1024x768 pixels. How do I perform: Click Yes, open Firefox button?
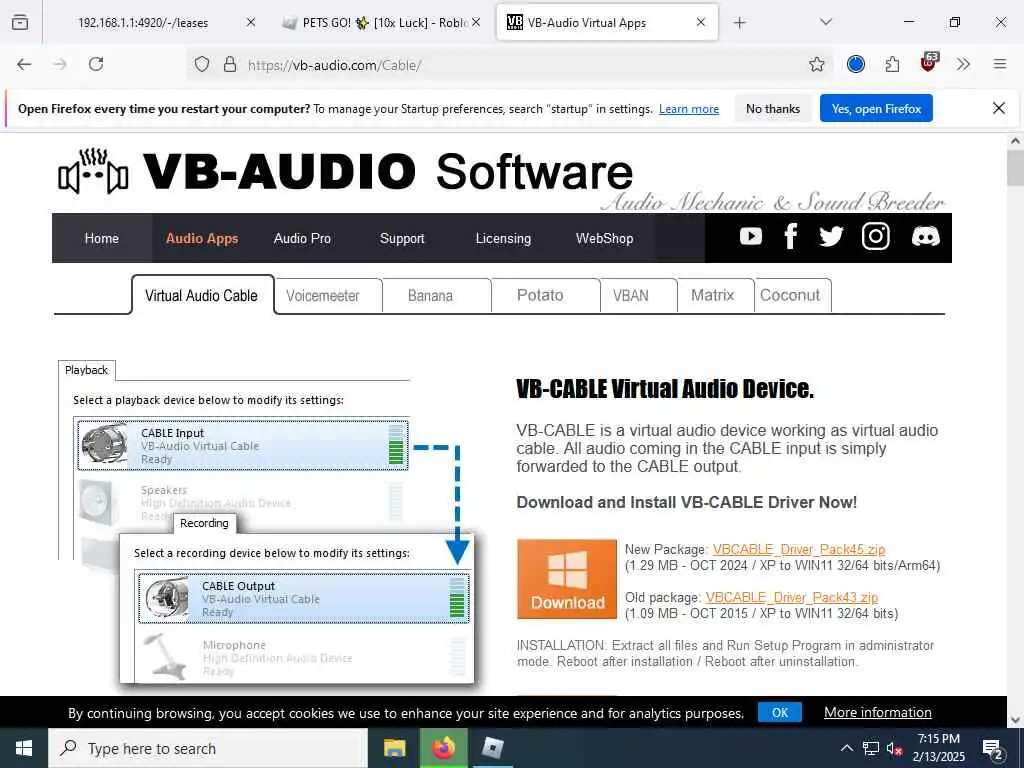click(x=876, y=108)
